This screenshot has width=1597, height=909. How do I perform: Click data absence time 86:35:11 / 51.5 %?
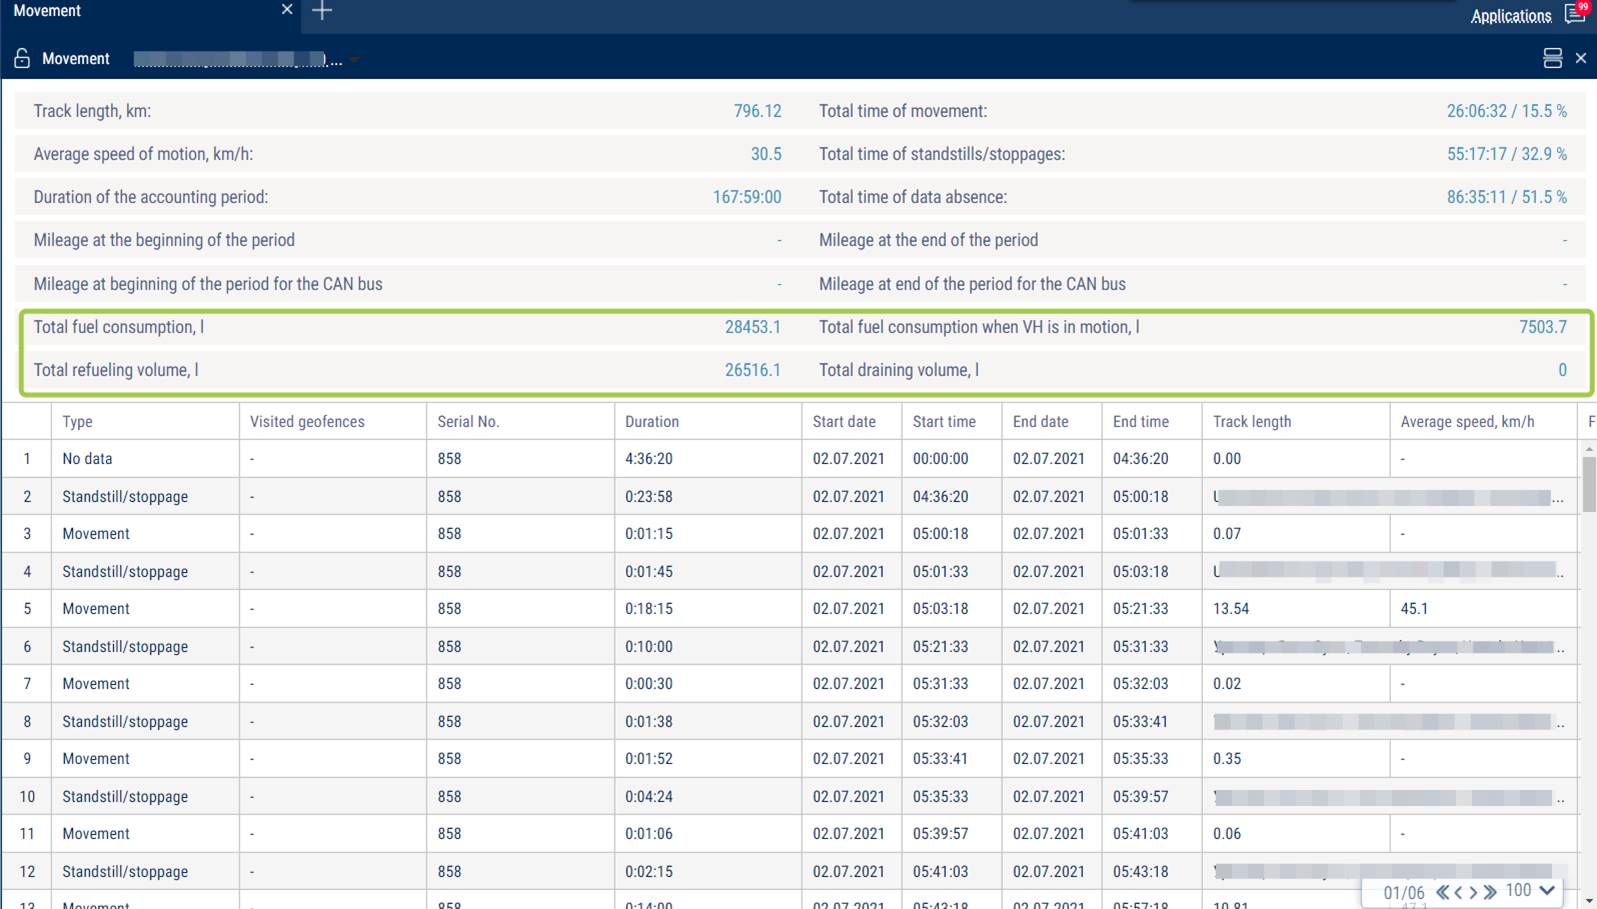[x=1506, y=197]
